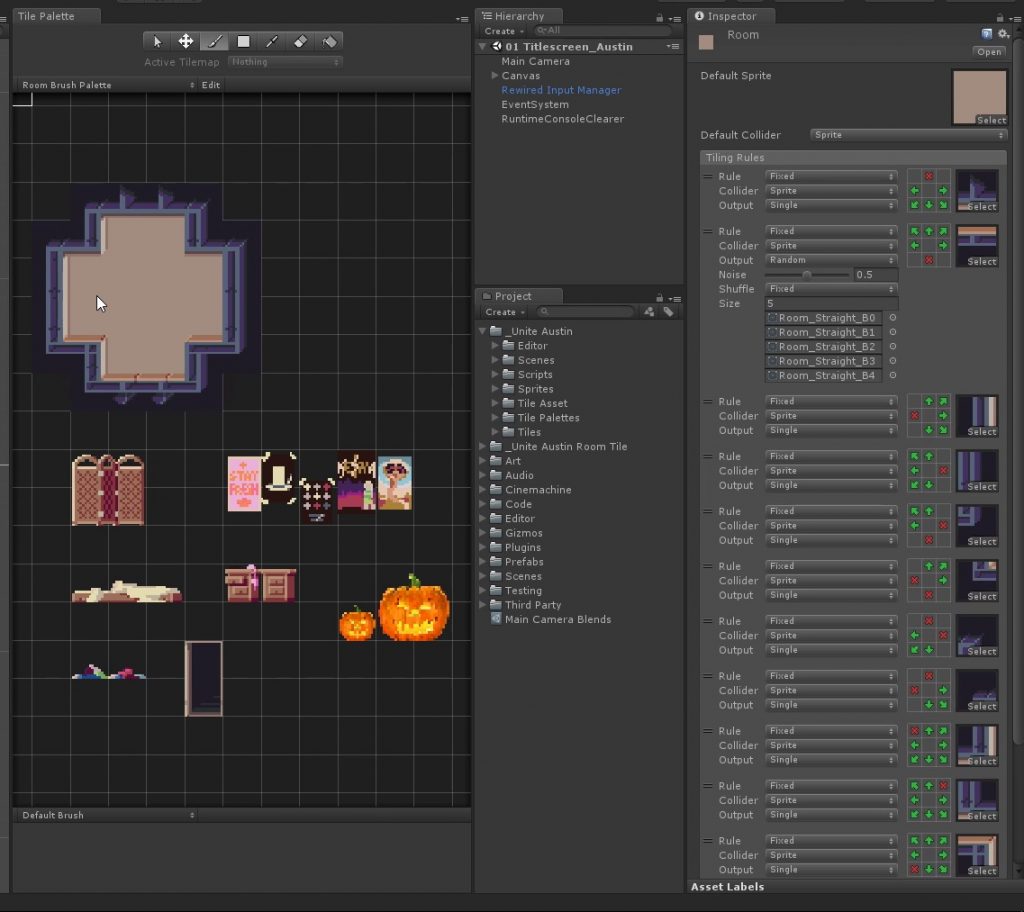Expand the Canvas object in Hierarchy

click(x=495, y=76)
